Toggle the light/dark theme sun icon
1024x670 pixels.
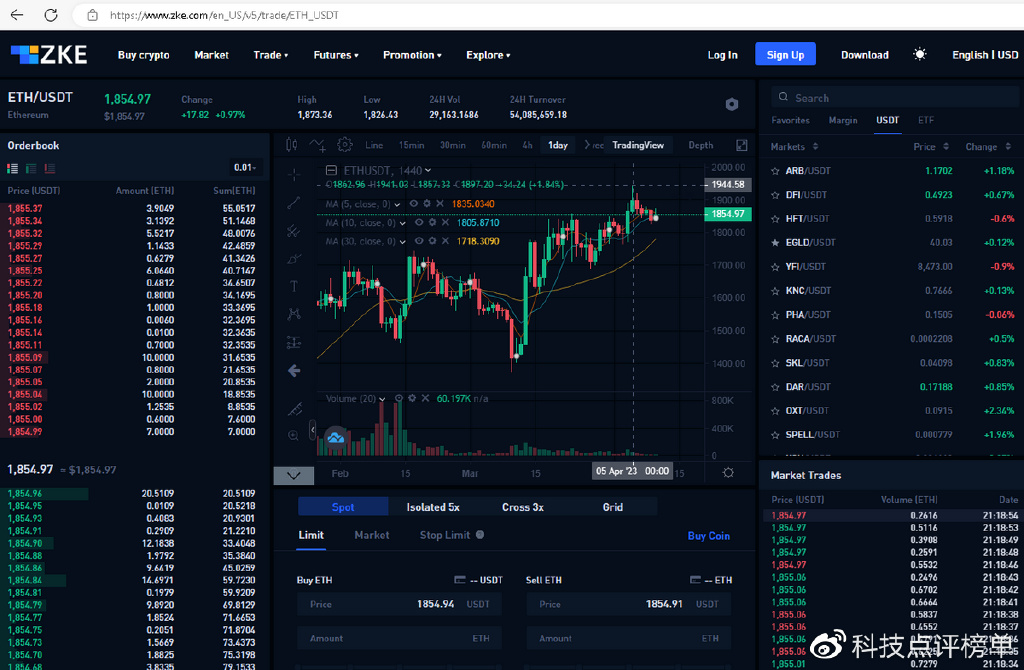[919, 55]
